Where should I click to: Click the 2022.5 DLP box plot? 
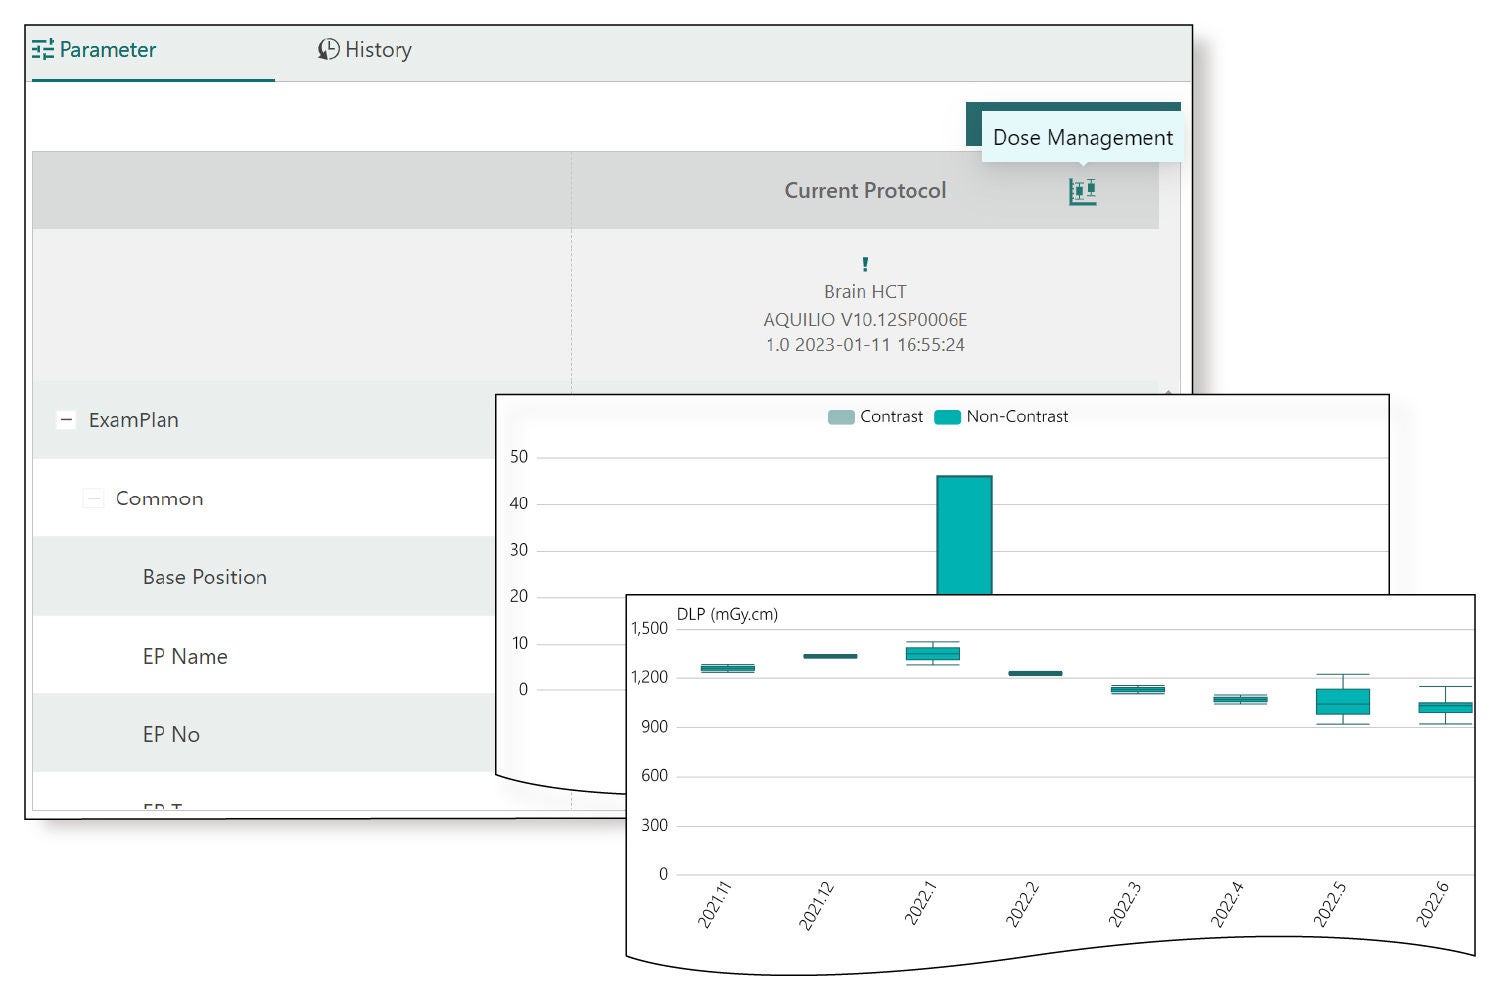click(1343, 699)
